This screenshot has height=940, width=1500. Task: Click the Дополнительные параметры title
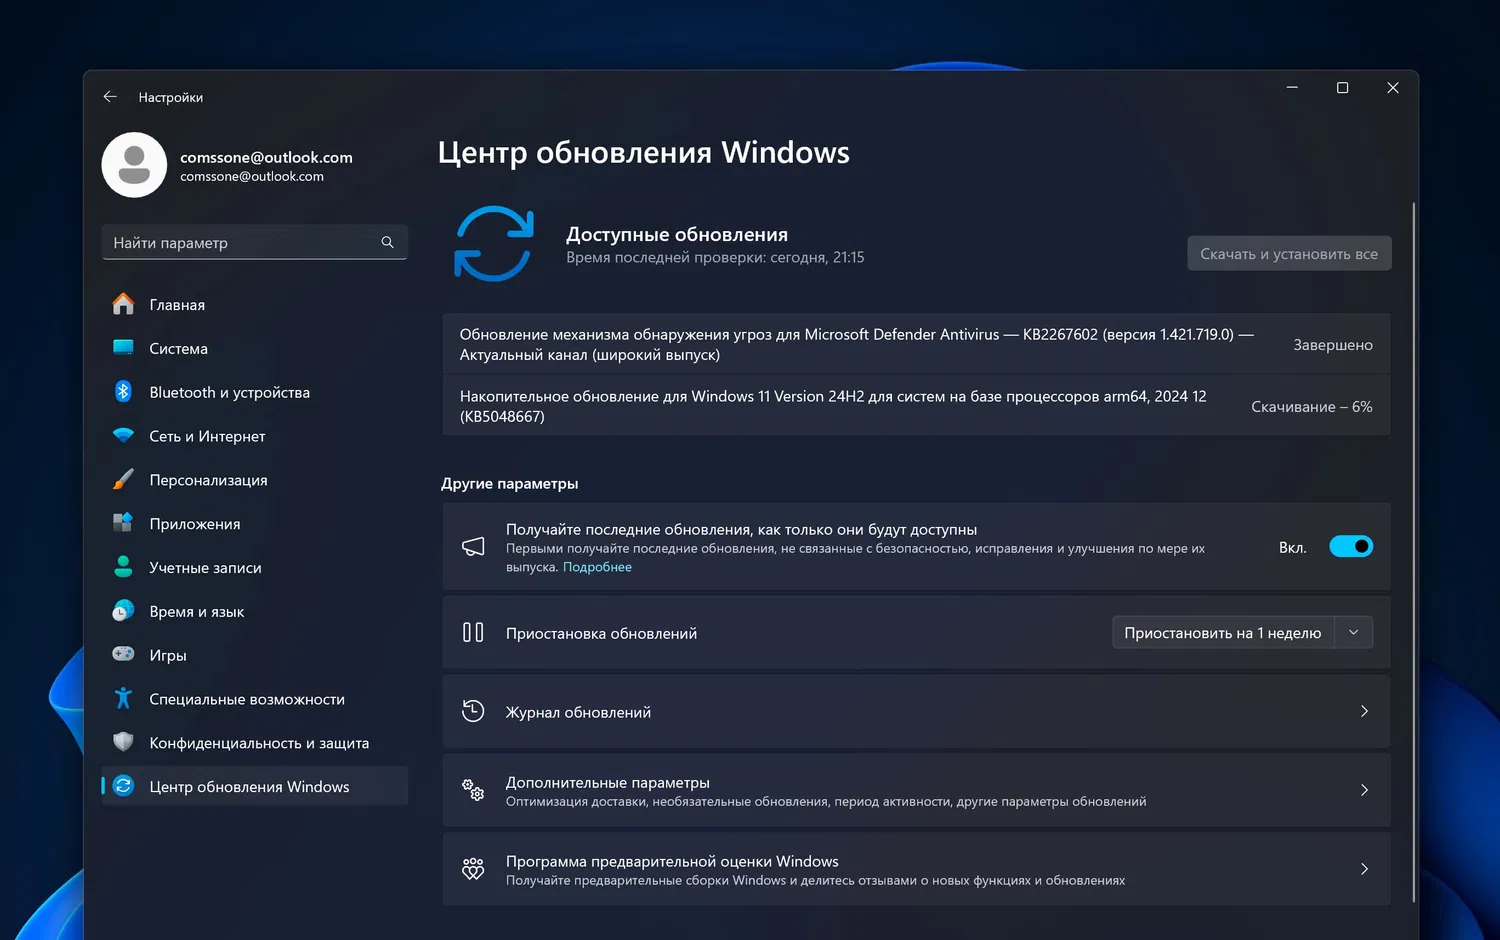pos(608,782)
